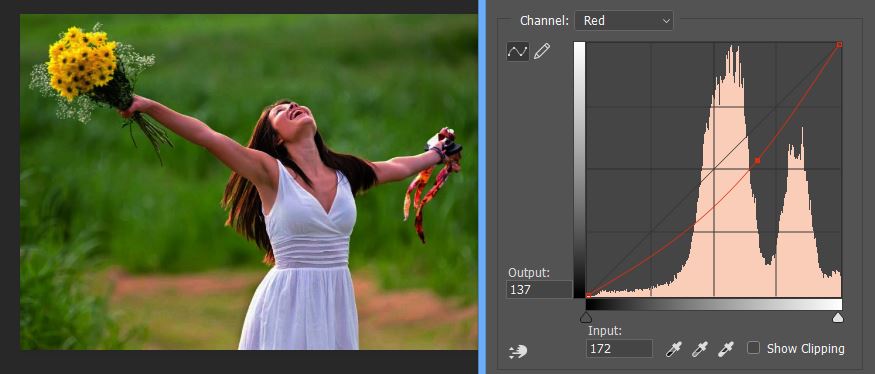Screen dimensions: 875x374
Task: Select the top-right curve endpoint
Action: [x=839, y=44]
